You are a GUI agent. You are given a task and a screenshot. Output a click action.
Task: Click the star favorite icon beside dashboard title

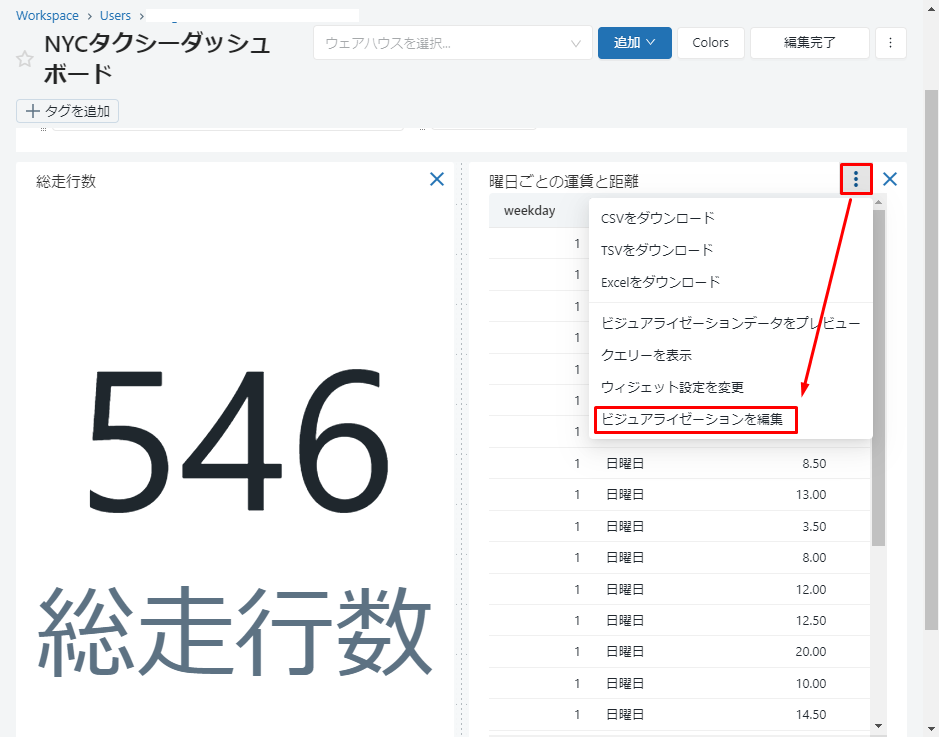[25, 59]
